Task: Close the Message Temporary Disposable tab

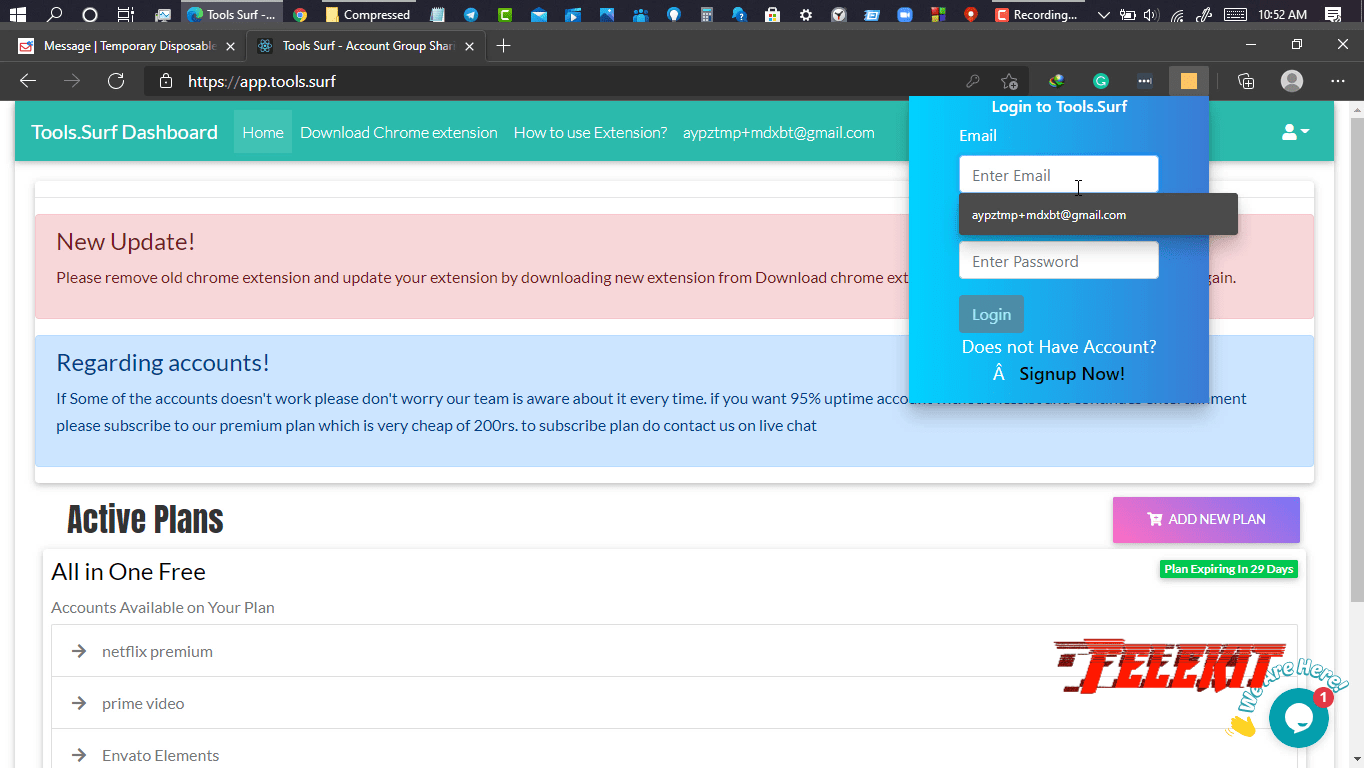Action: 231,46
